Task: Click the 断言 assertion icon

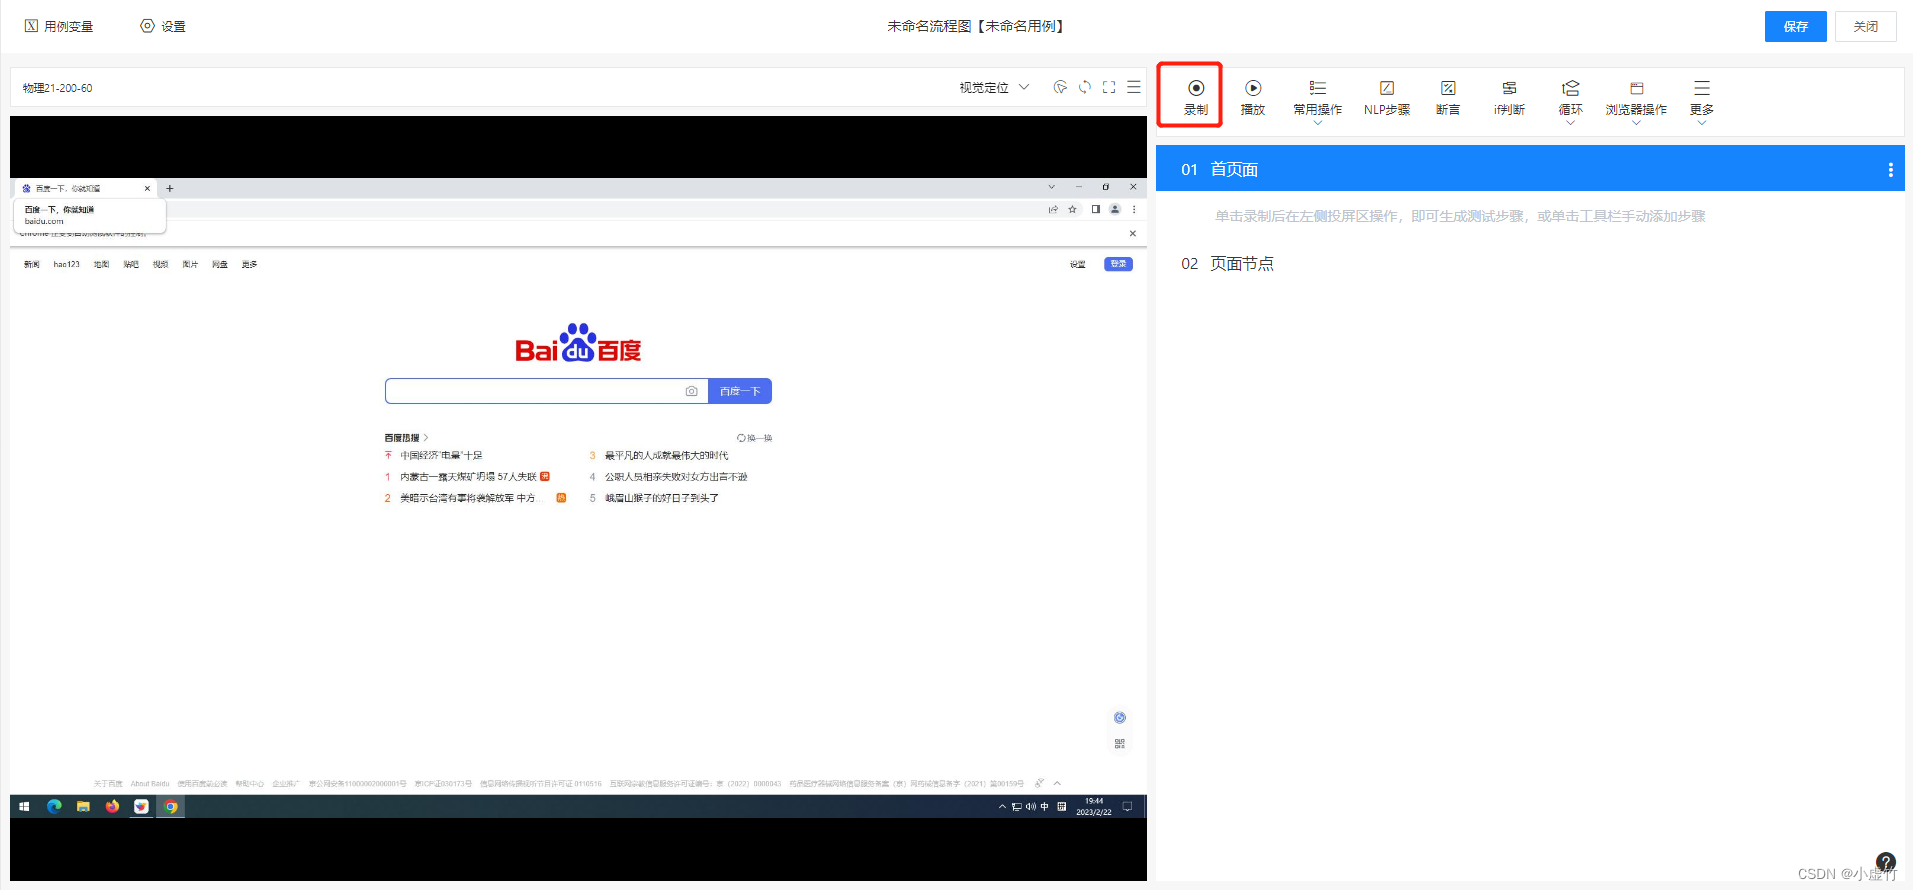Action: click(x=1448, y=88)
